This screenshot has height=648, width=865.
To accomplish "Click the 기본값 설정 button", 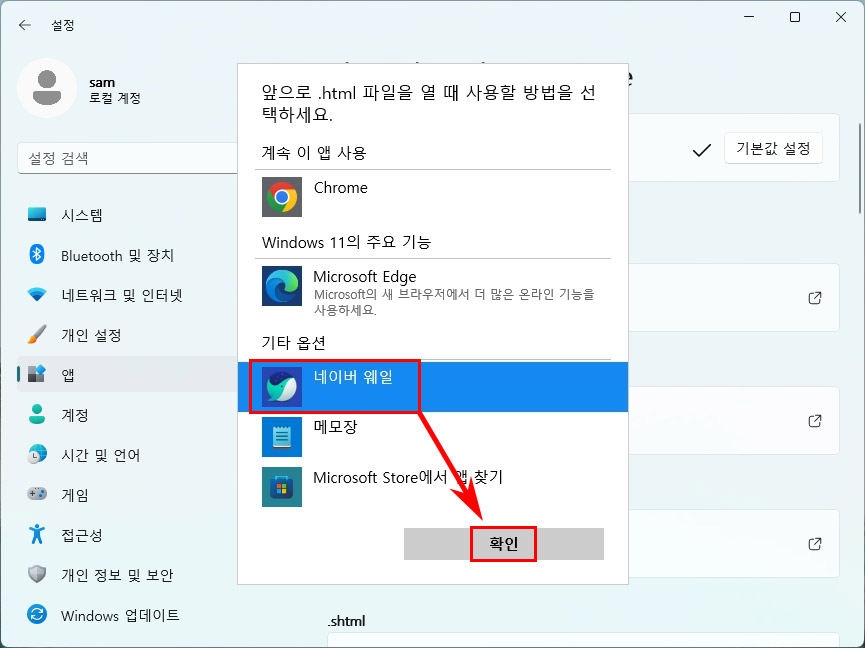I will point(773,147).
